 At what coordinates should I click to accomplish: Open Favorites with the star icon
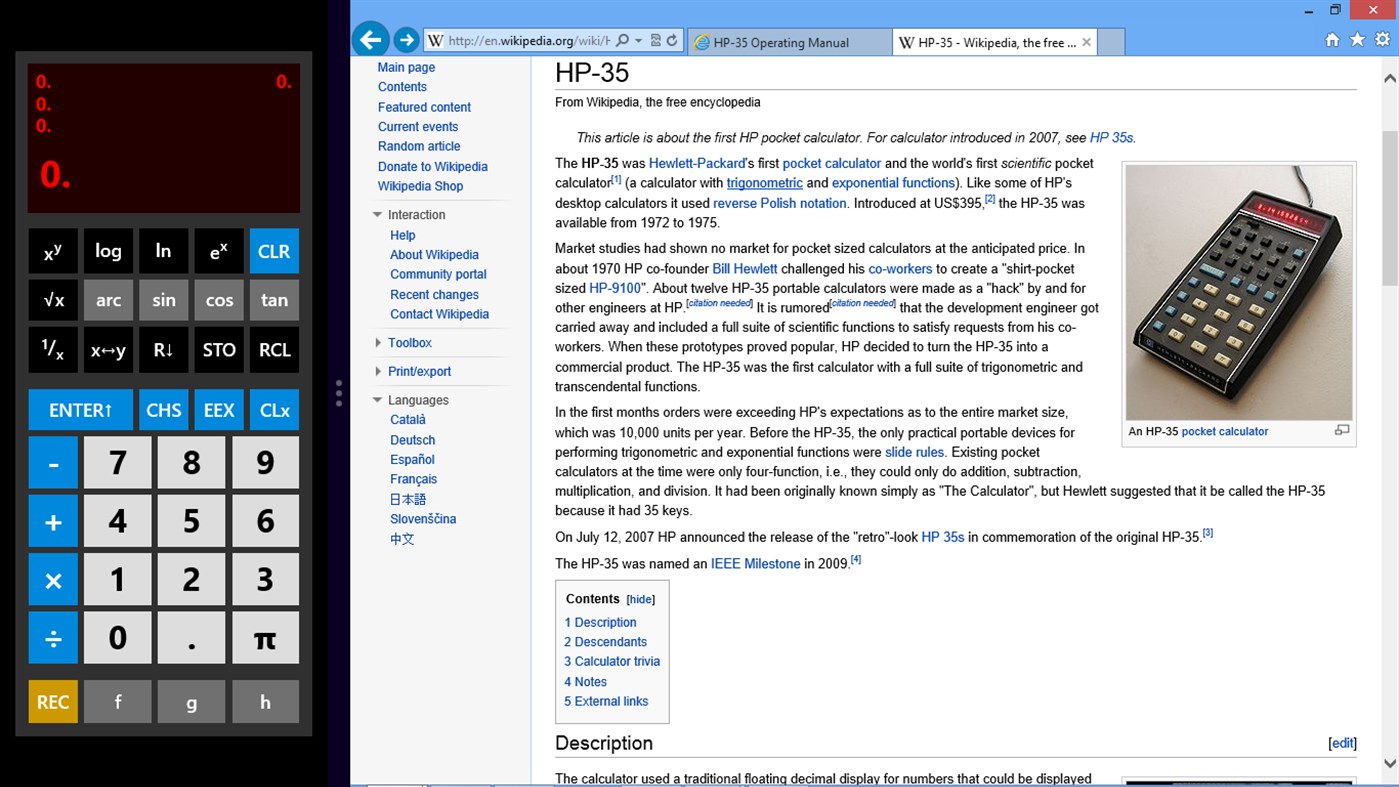click(x=1357, y=40)
